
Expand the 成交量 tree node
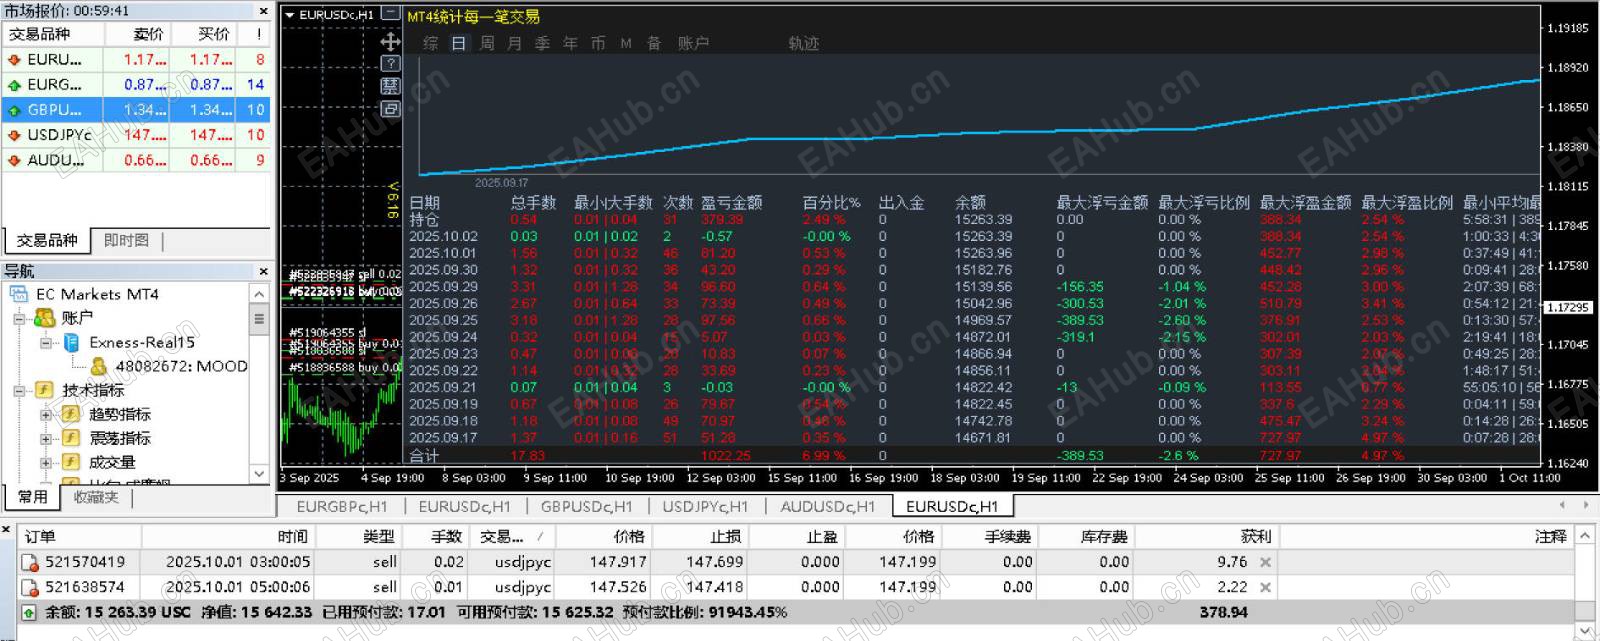(x=46, y=462)
